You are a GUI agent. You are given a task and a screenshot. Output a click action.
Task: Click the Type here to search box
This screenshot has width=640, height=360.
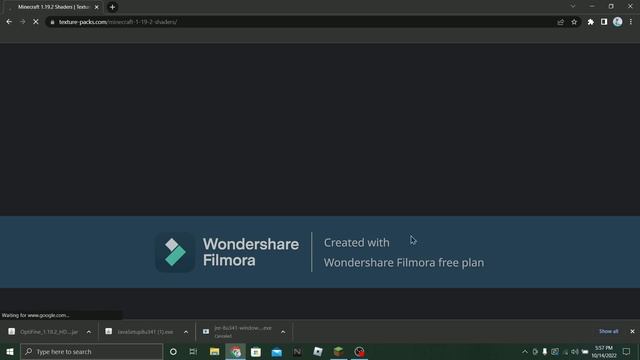click(91, 352)
